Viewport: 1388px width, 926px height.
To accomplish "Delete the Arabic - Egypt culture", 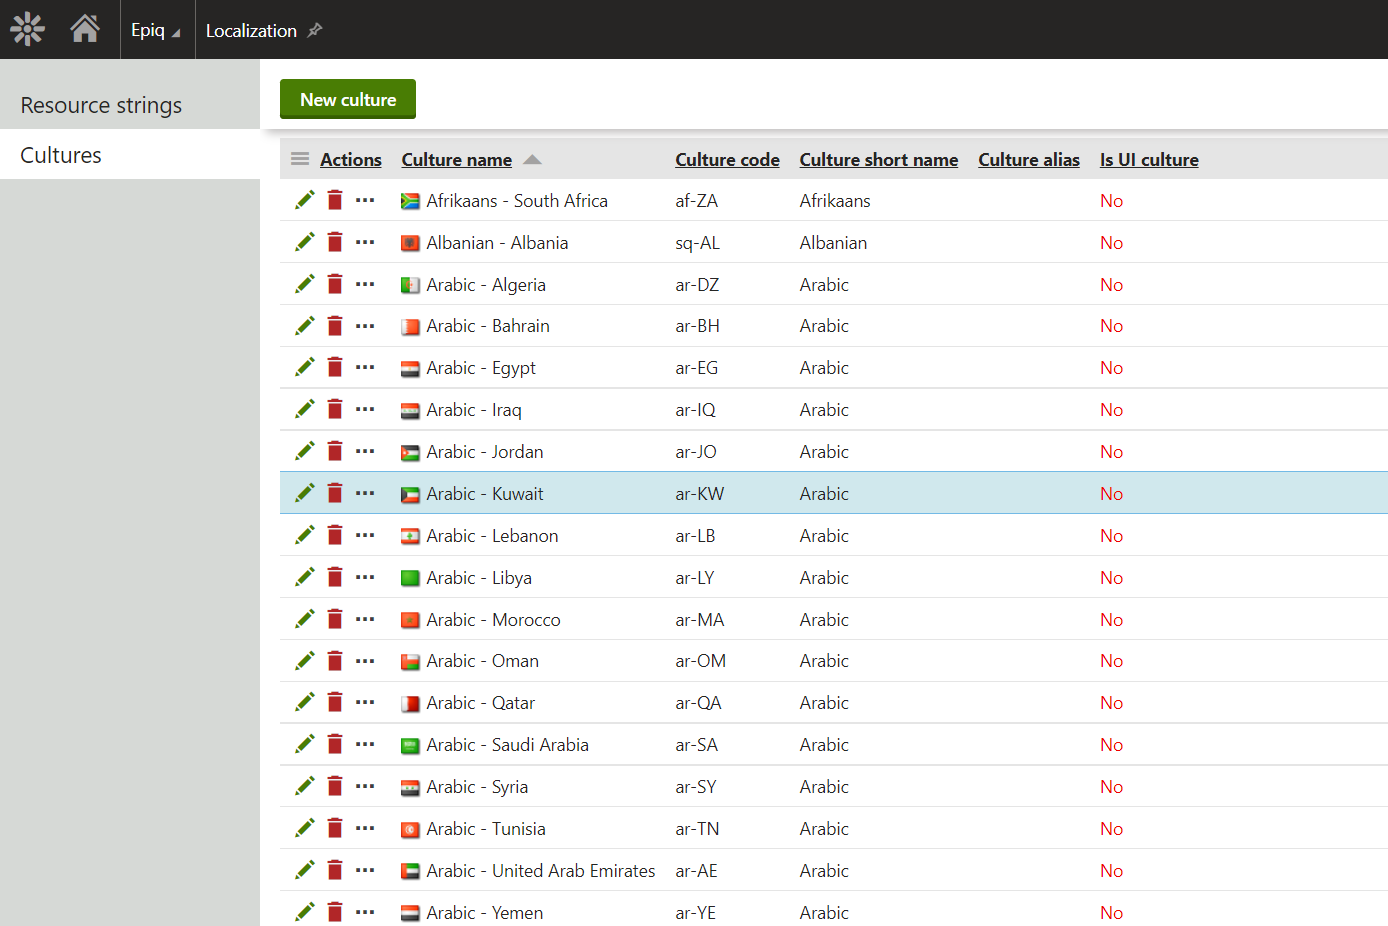I will point(335,368).
